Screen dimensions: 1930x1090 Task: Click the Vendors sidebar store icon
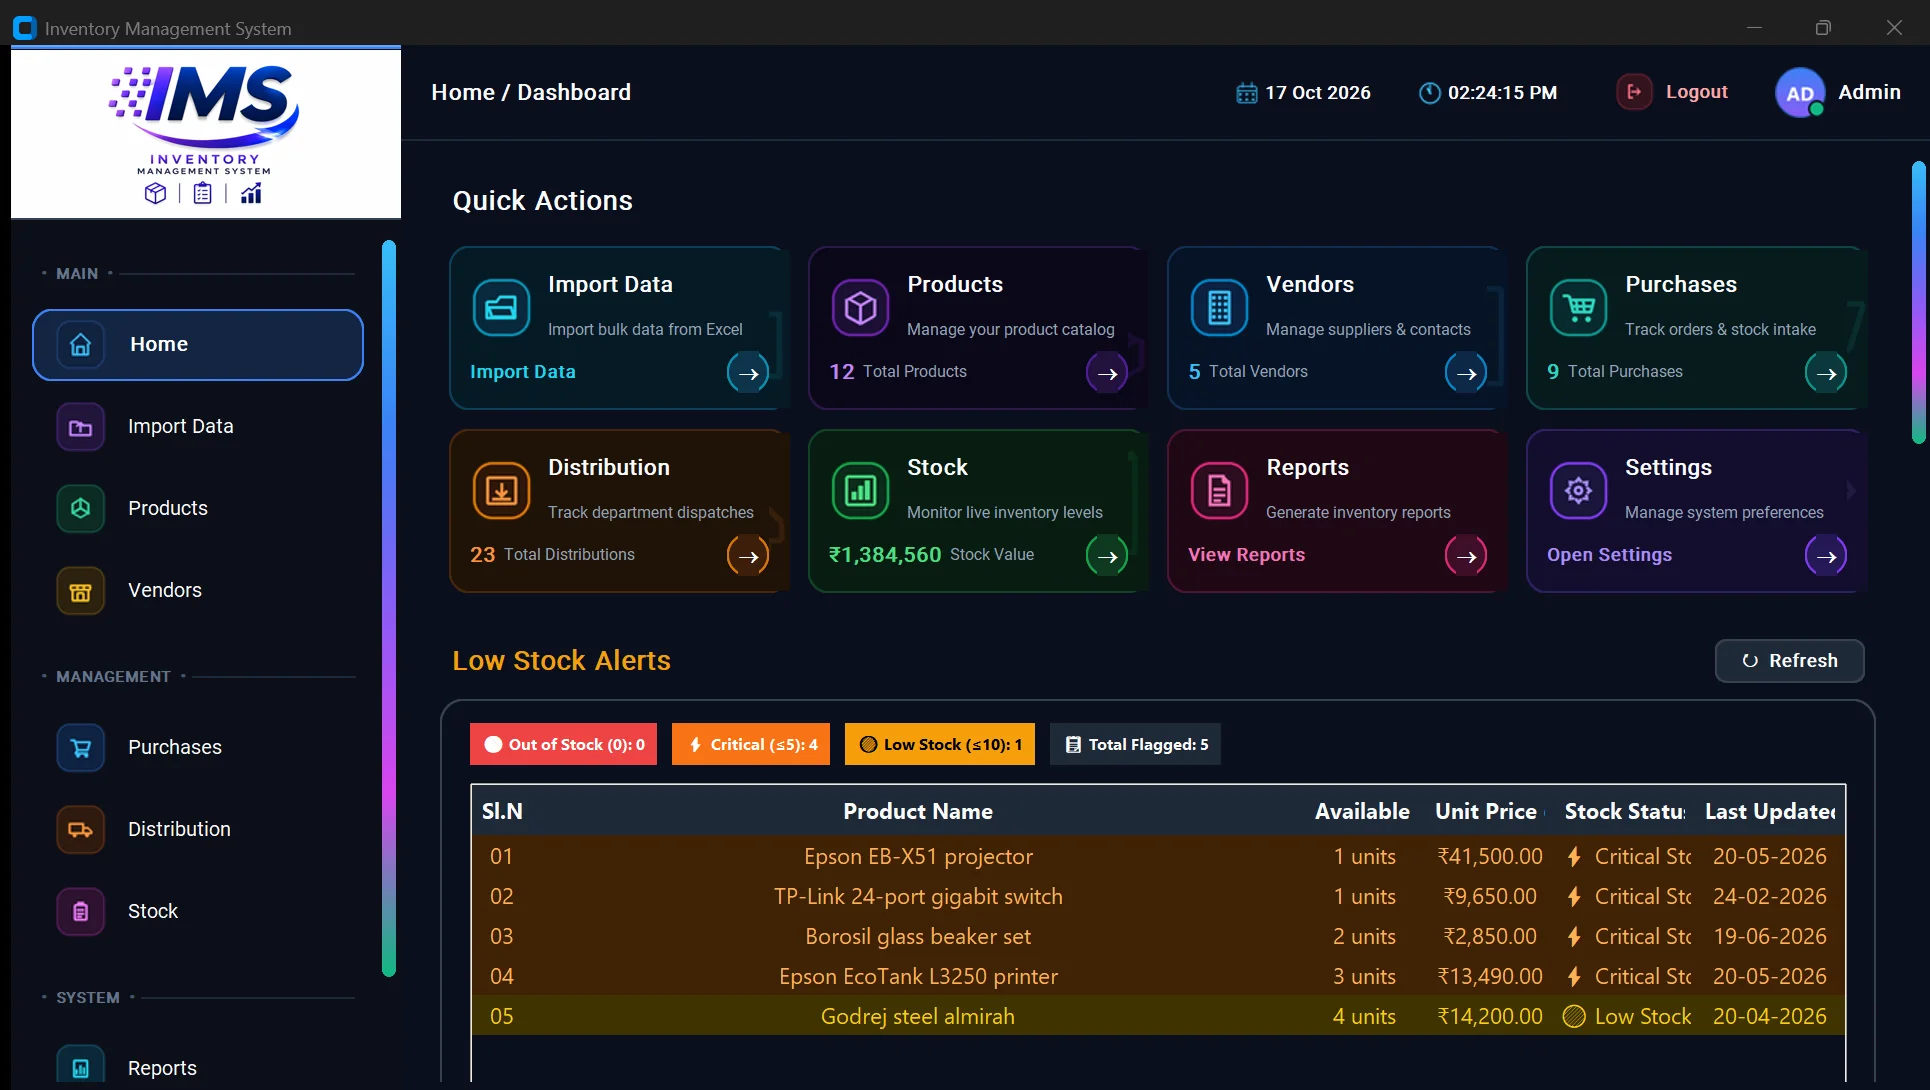tap(80, 591)
